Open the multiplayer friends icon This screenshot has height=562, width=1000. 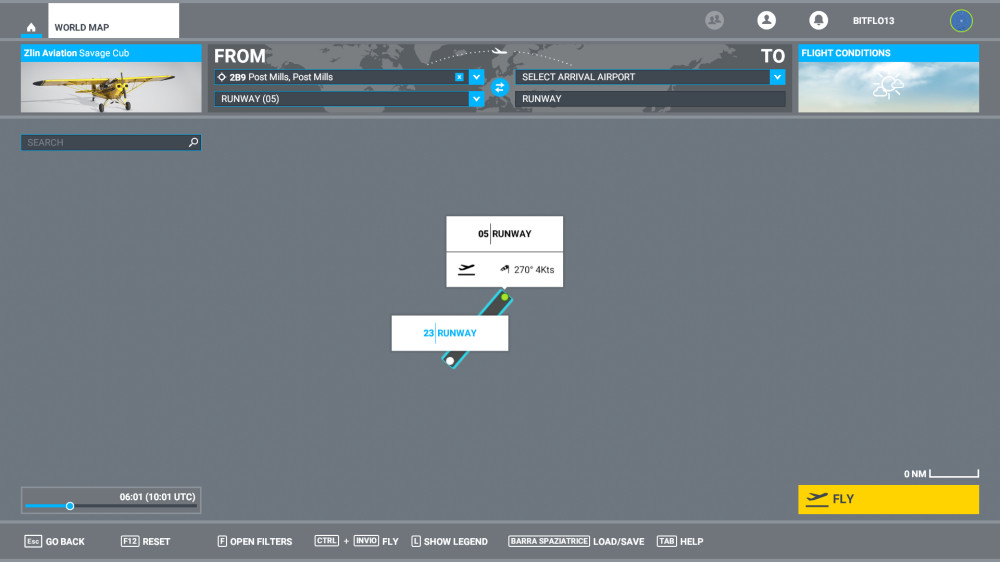click(x=714, y=20)
